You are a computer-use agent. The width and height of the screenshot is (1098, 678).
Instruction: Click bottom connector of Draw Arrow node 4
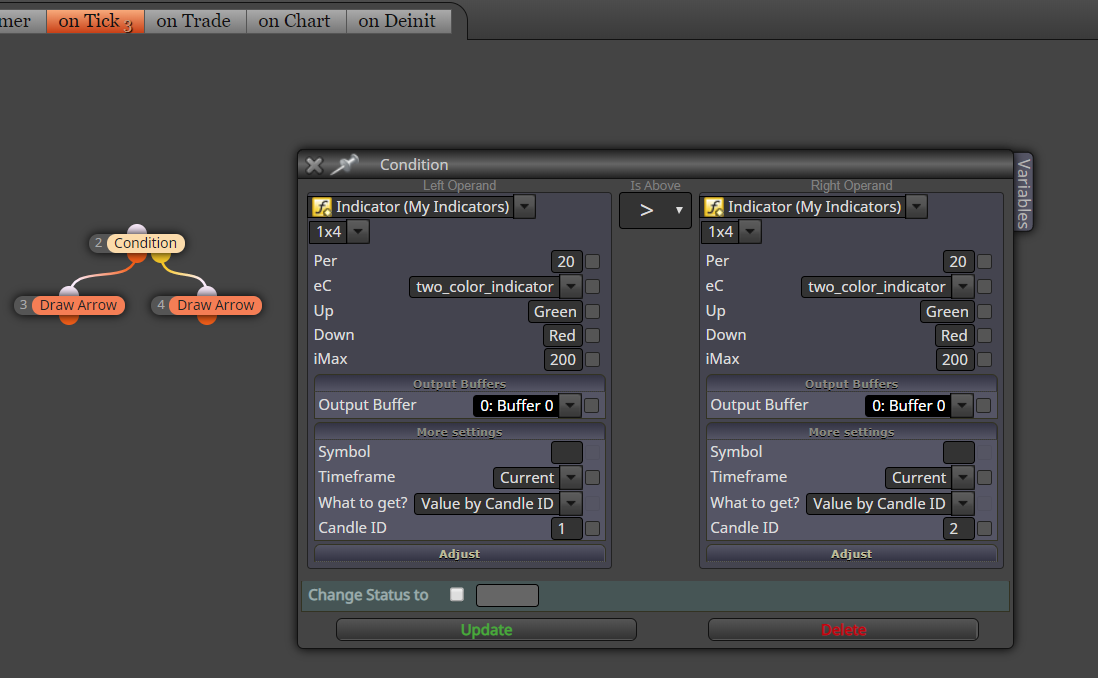click(207, 319)
